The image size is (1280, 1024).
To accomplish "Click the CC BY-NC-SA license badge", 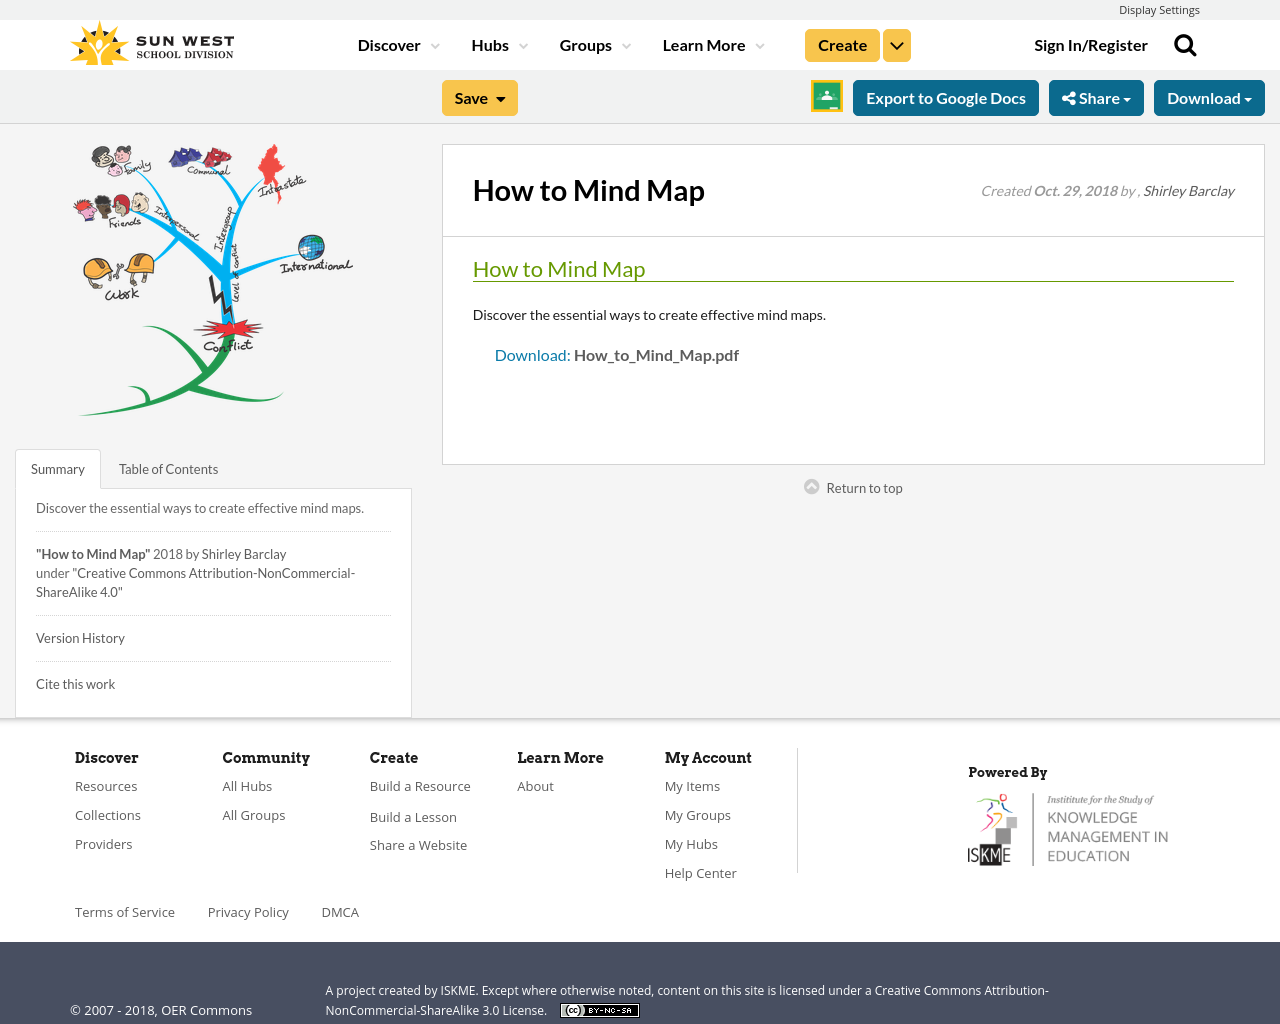I will pos(599,1010).
